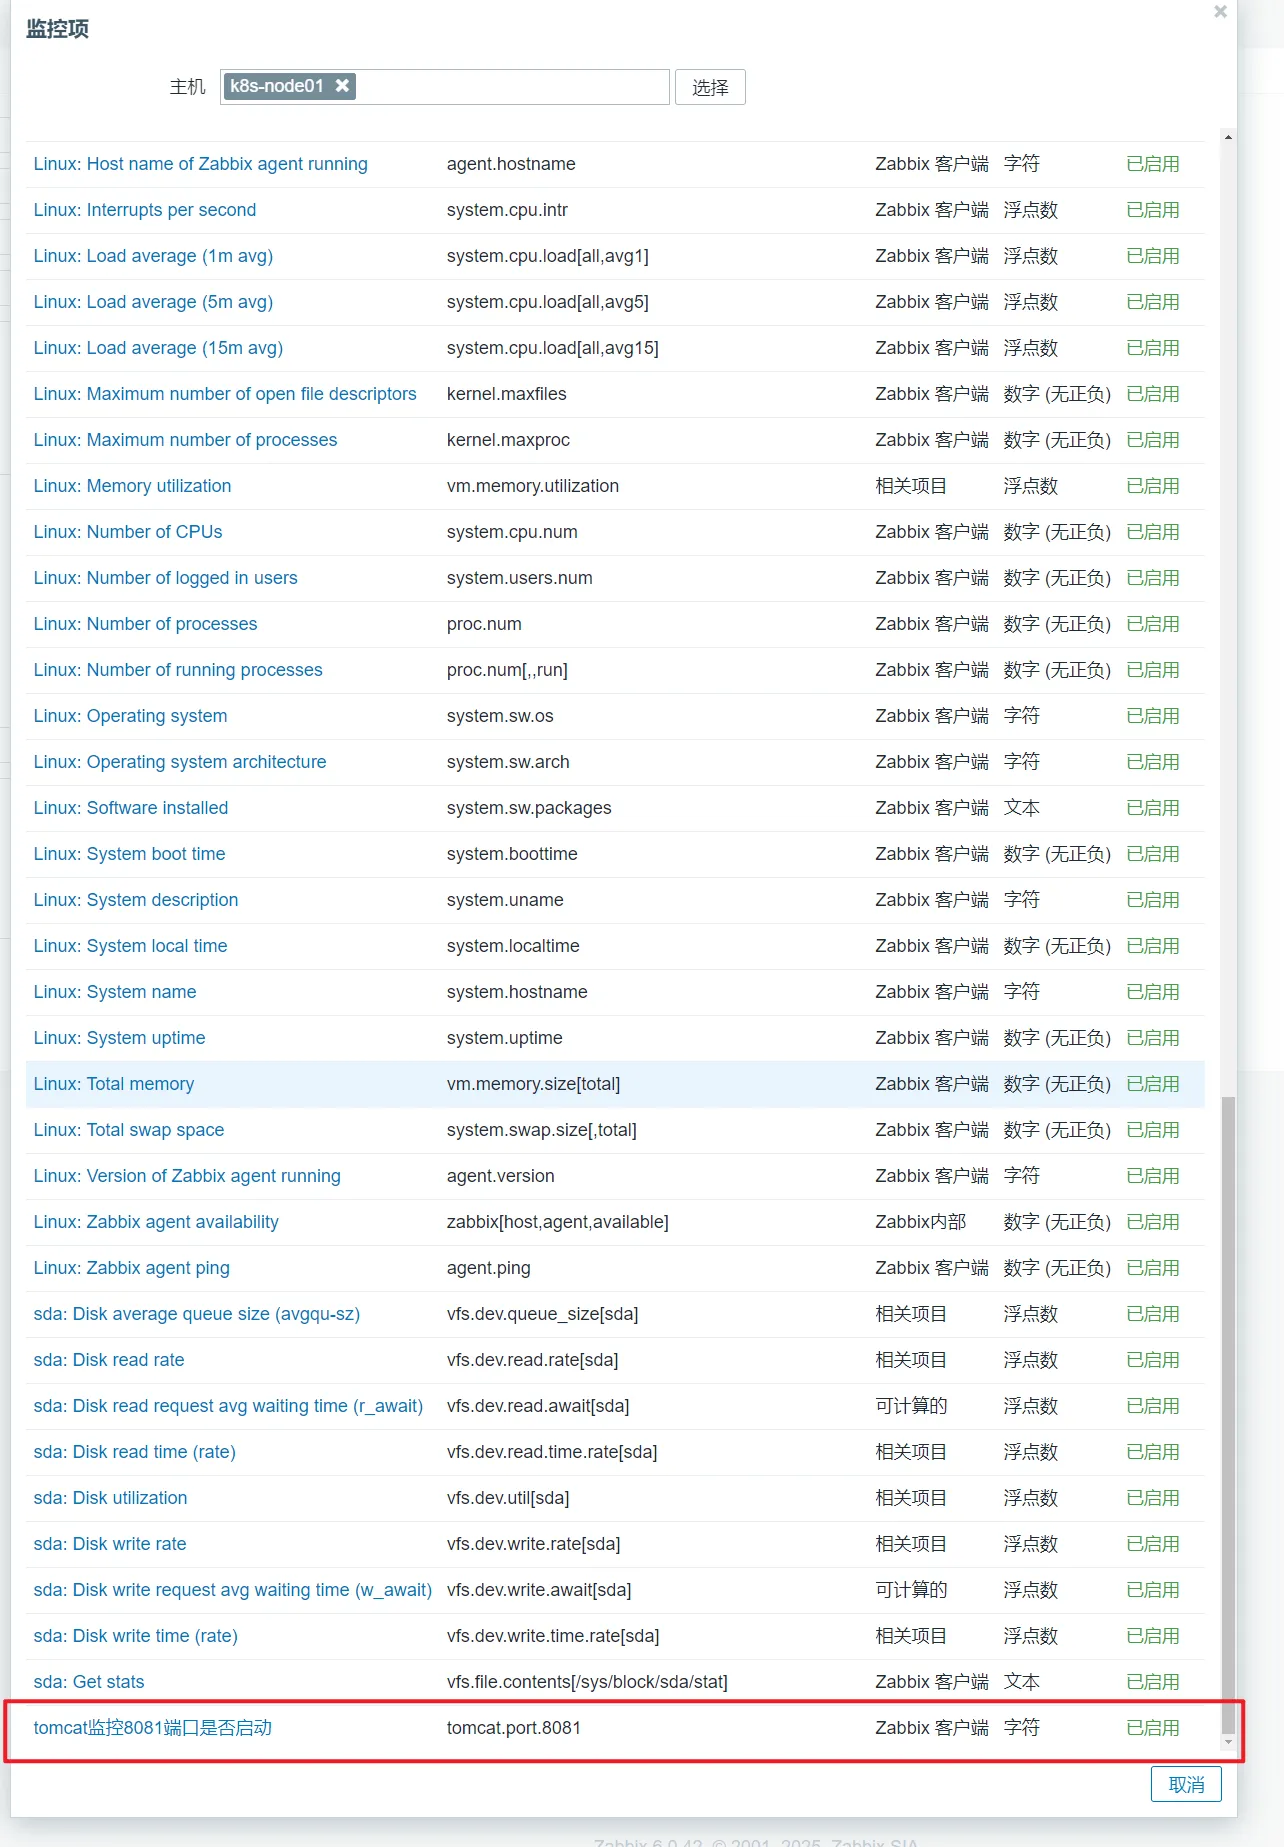Screen dimensions: 1284x1847
Task: Click the 取消 cancel button
Action: point(1186,1785)
